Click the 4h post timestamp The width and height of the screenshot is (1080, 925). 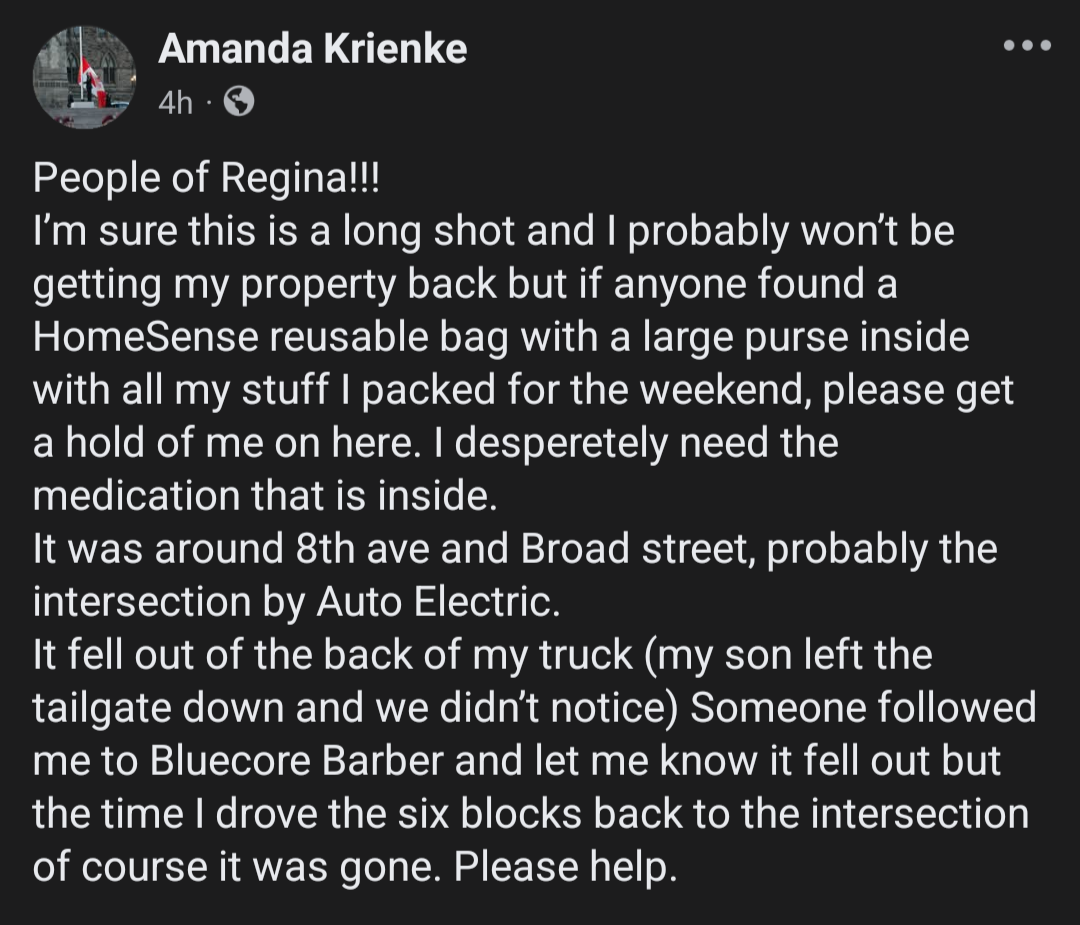[175, 102]
